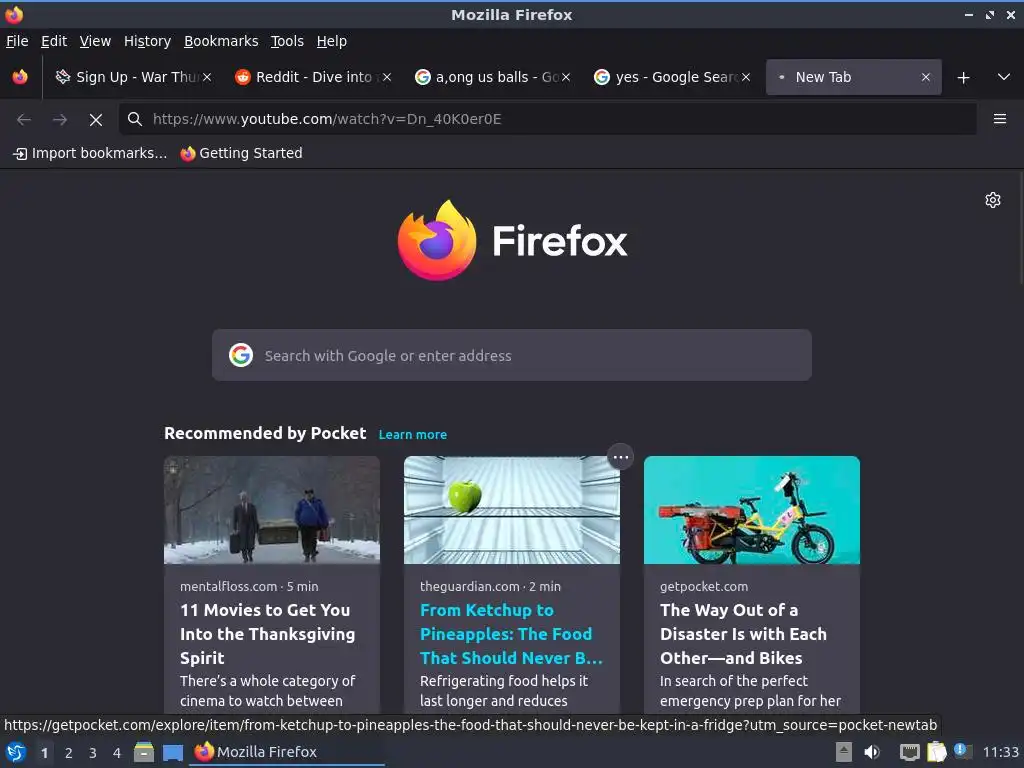Click the getpocket.com source text

(x=704, y=586)
